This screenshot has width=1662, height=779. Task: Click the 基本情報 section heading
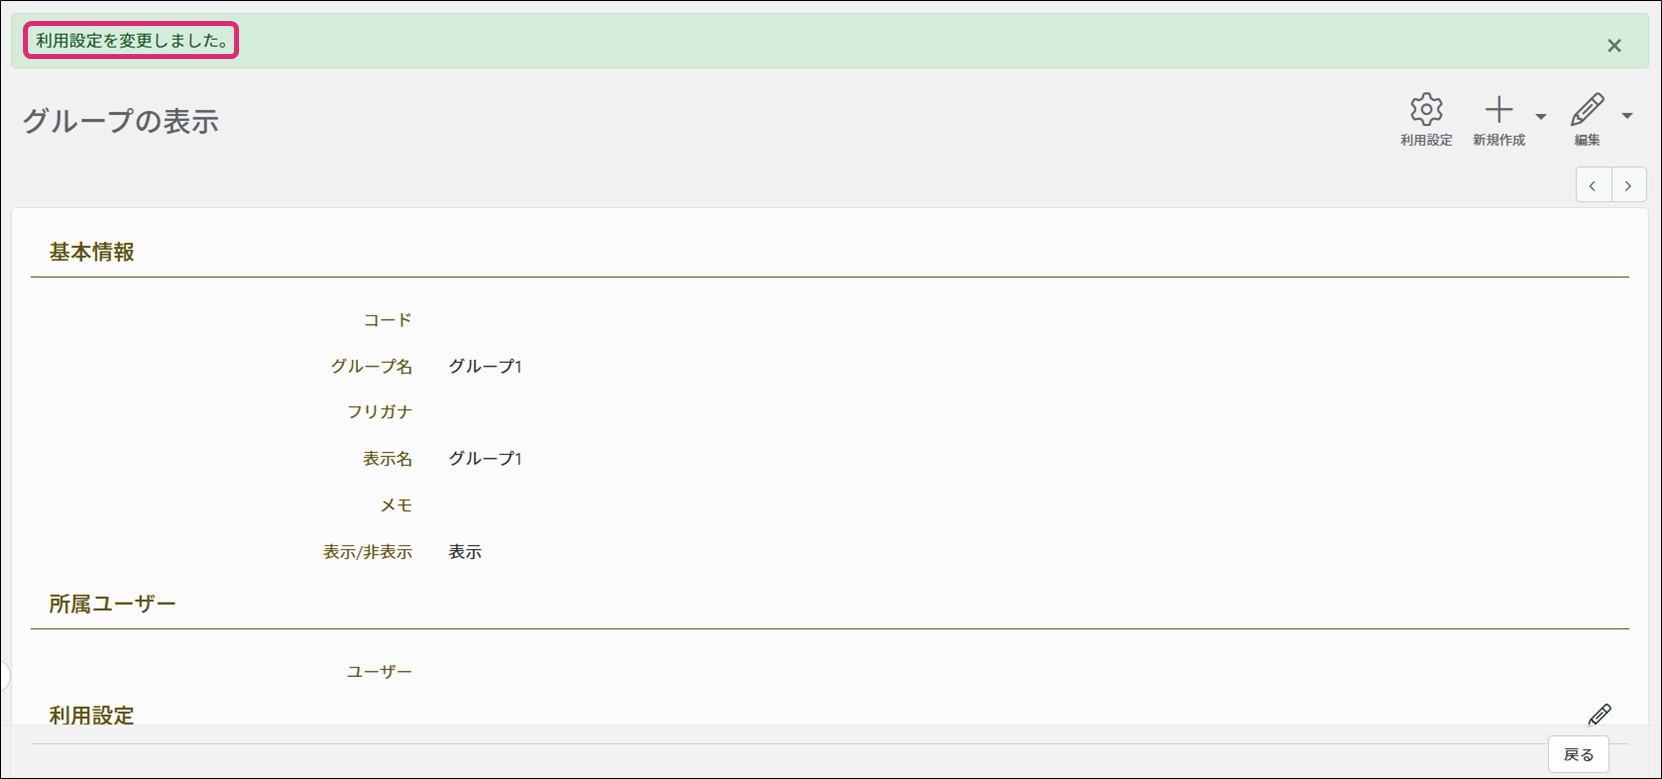[x=92, y=252]
